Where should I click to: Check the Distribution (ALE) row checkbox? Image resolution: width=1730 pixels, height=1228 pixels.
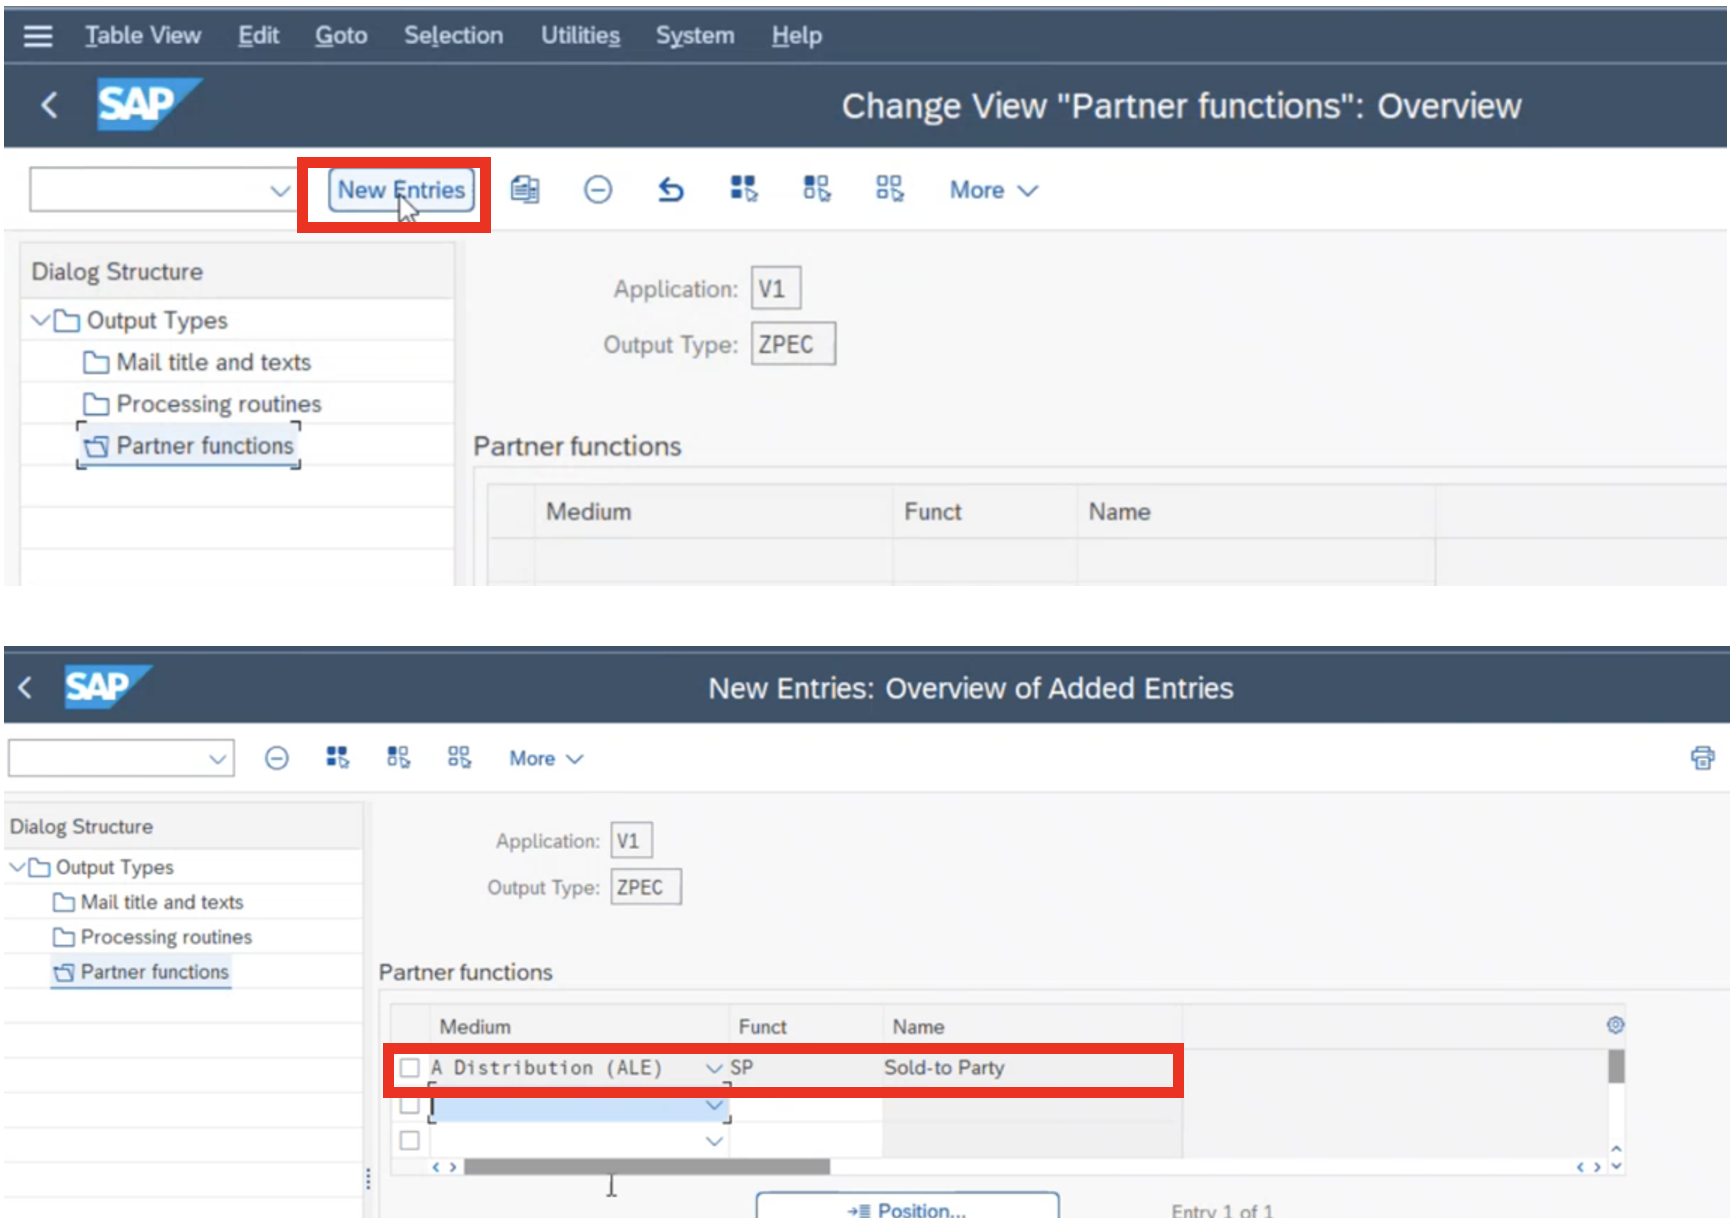[409, 1068]
